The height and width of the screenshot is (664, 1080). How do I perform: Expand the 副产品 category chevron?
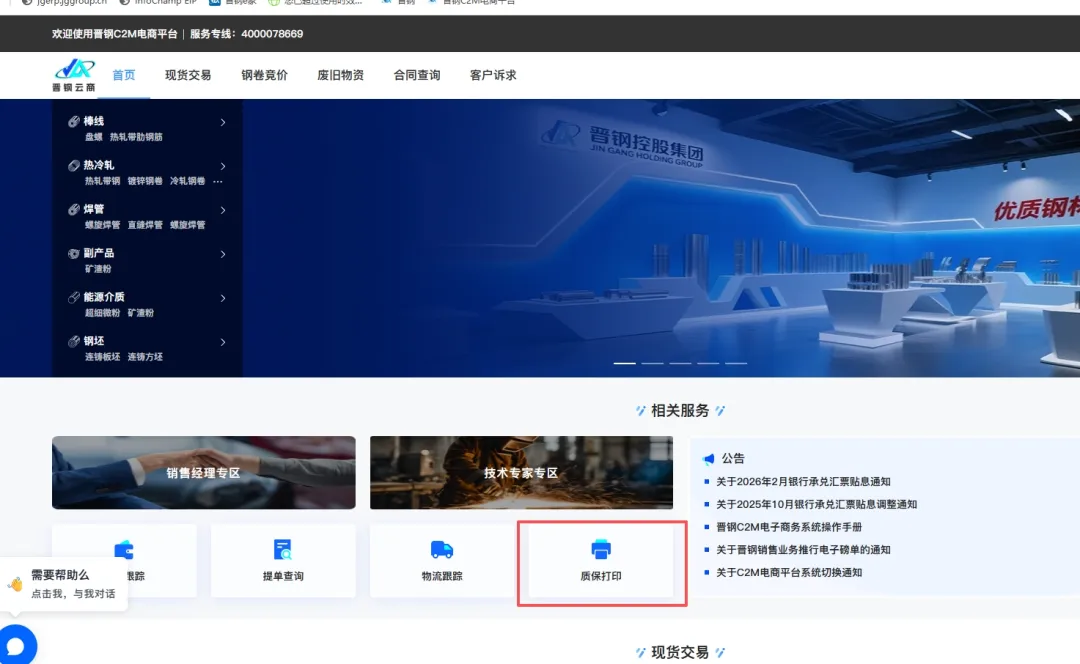pyautogui.click(x=222, y=254)
